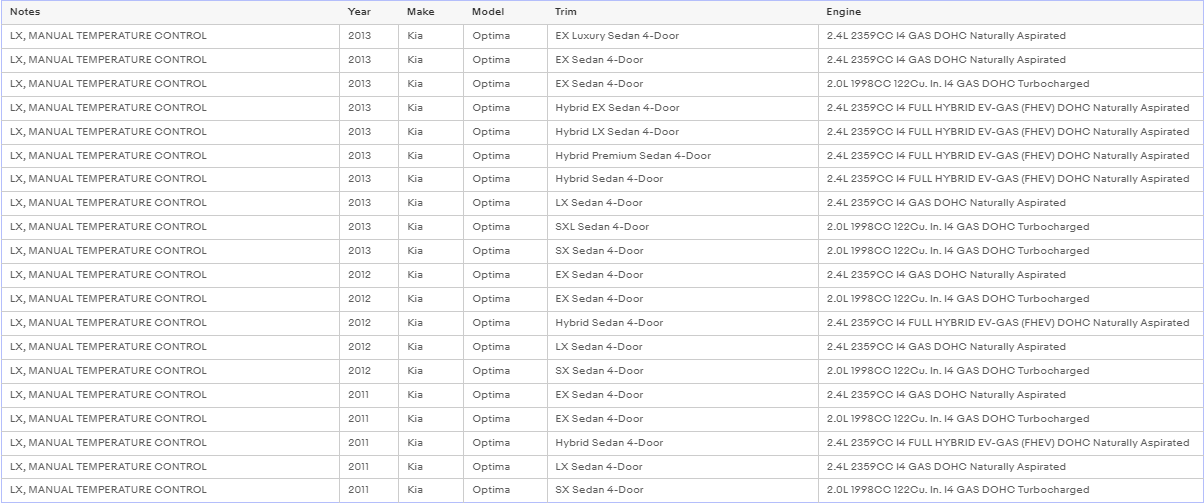
Task: Click the Optima model cell in the SXL row
Action: [505, 227]
